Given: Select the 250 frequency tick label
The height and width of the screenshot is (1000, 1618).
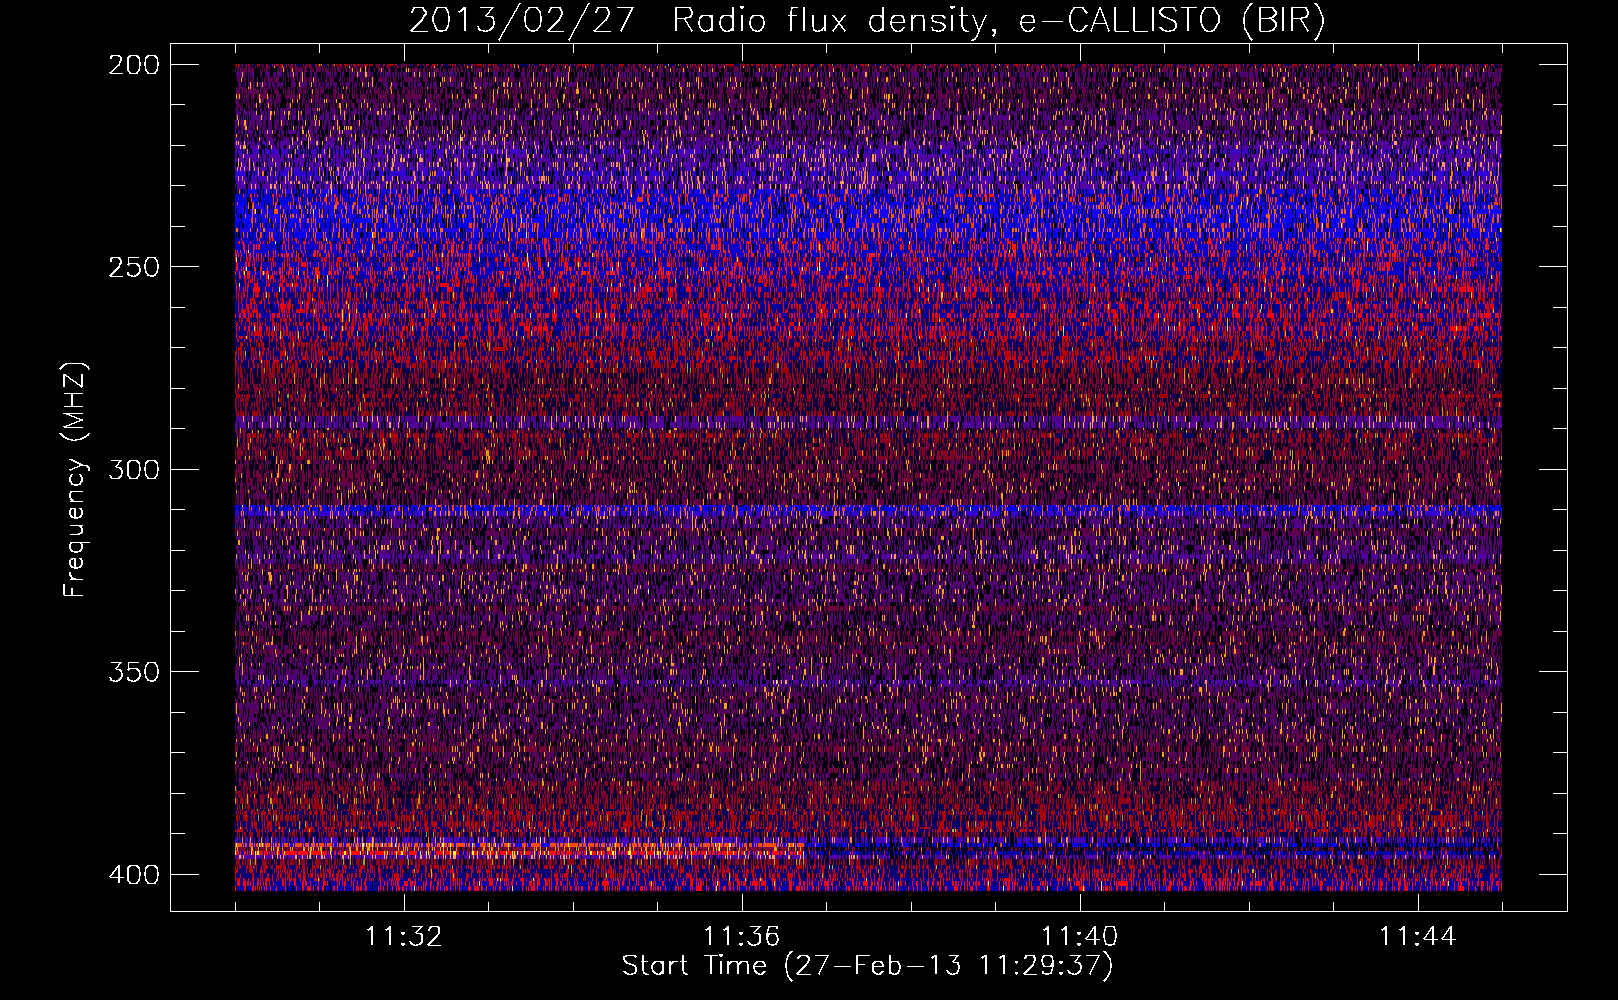Looking at the screenshot, I should [133, 267].
